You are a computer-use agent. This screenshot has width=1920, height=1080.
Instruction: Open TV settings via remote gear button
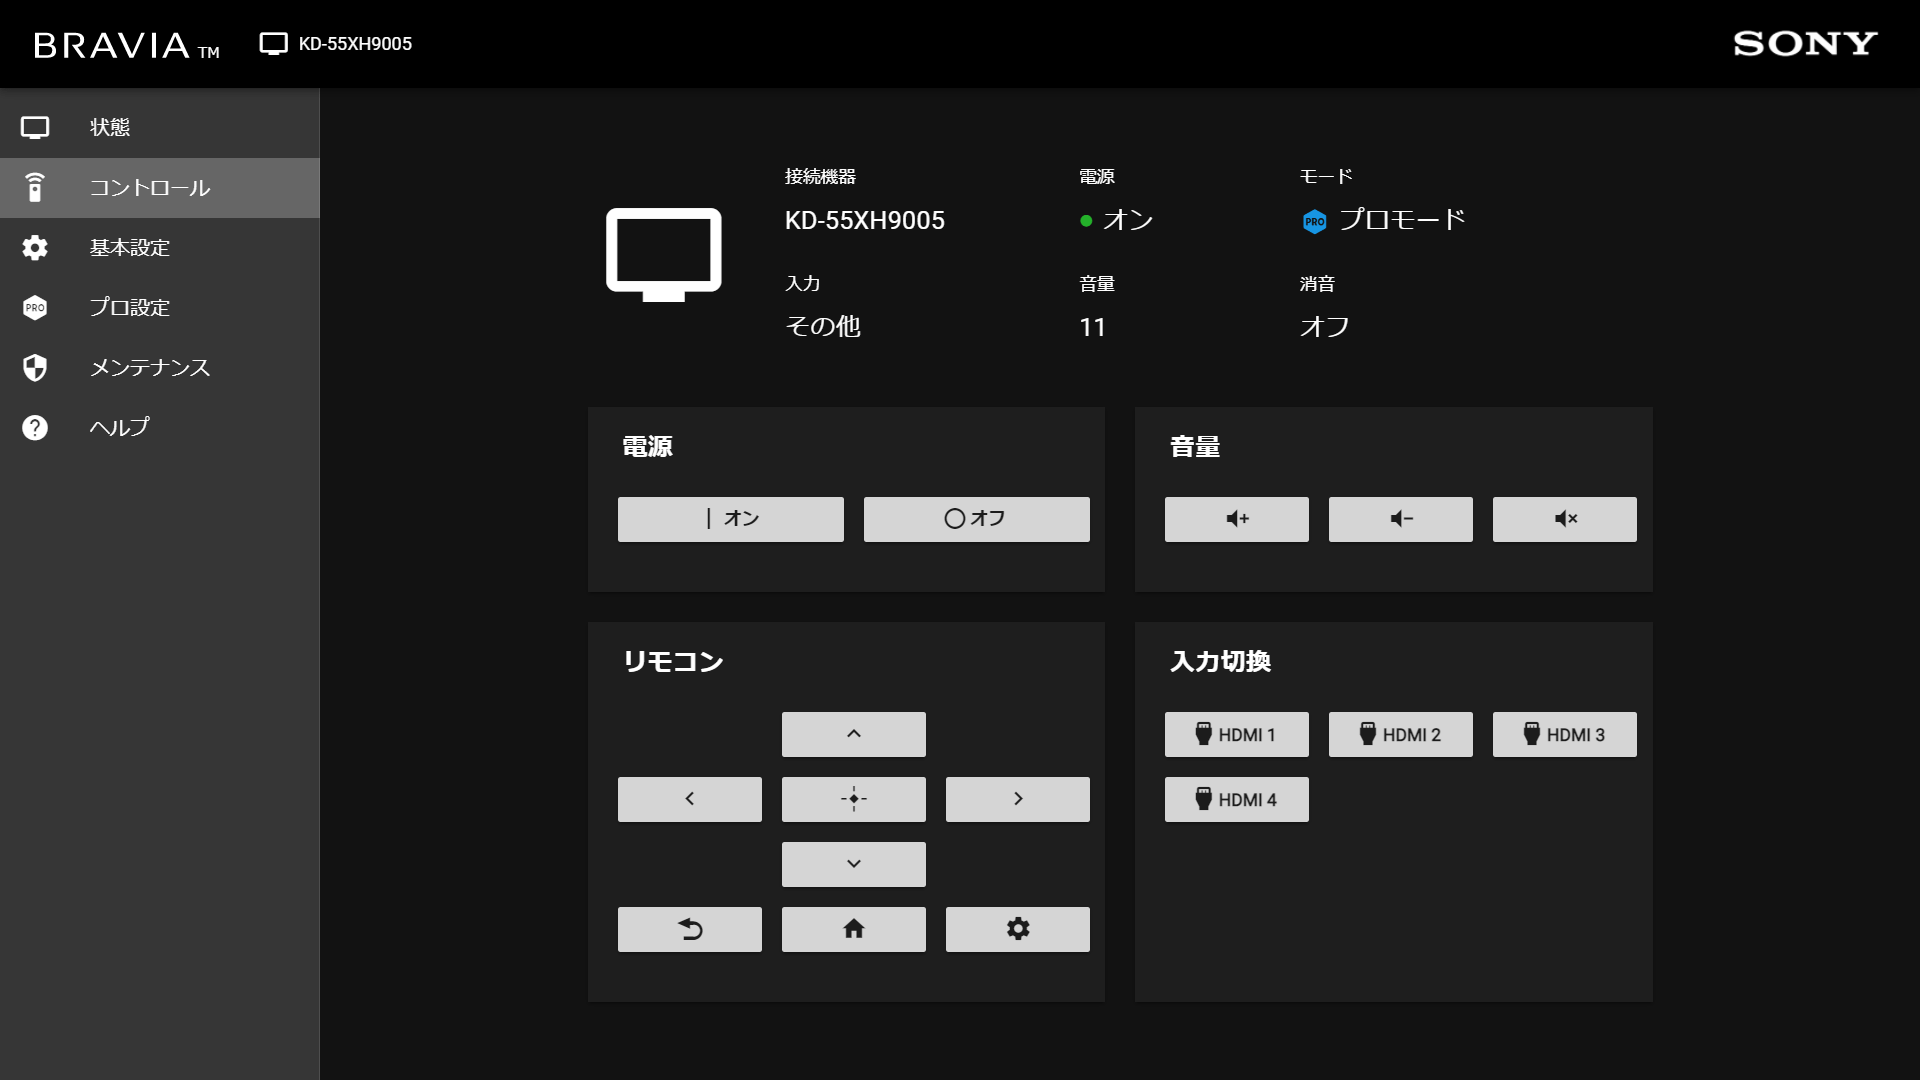pos(1017,929)
